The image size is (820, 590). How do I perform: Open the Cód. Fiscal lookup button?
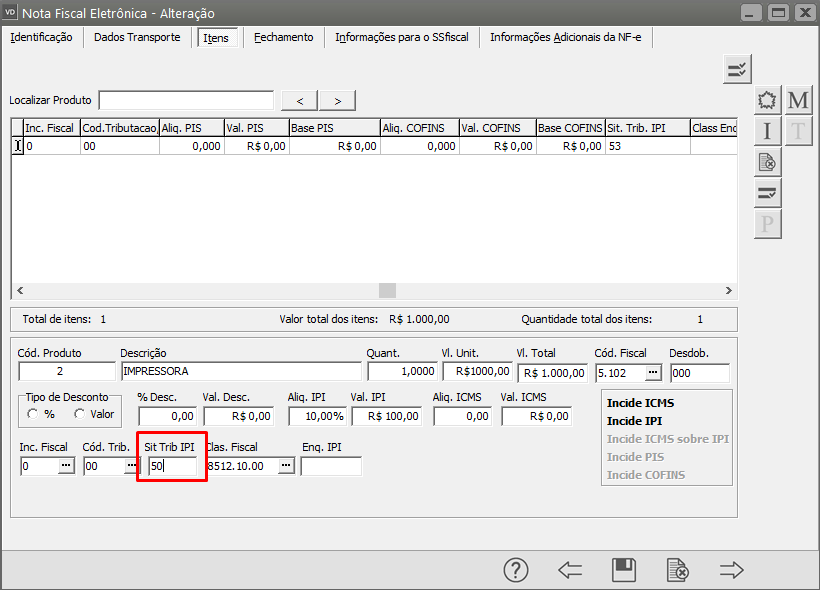click(653, 372)
